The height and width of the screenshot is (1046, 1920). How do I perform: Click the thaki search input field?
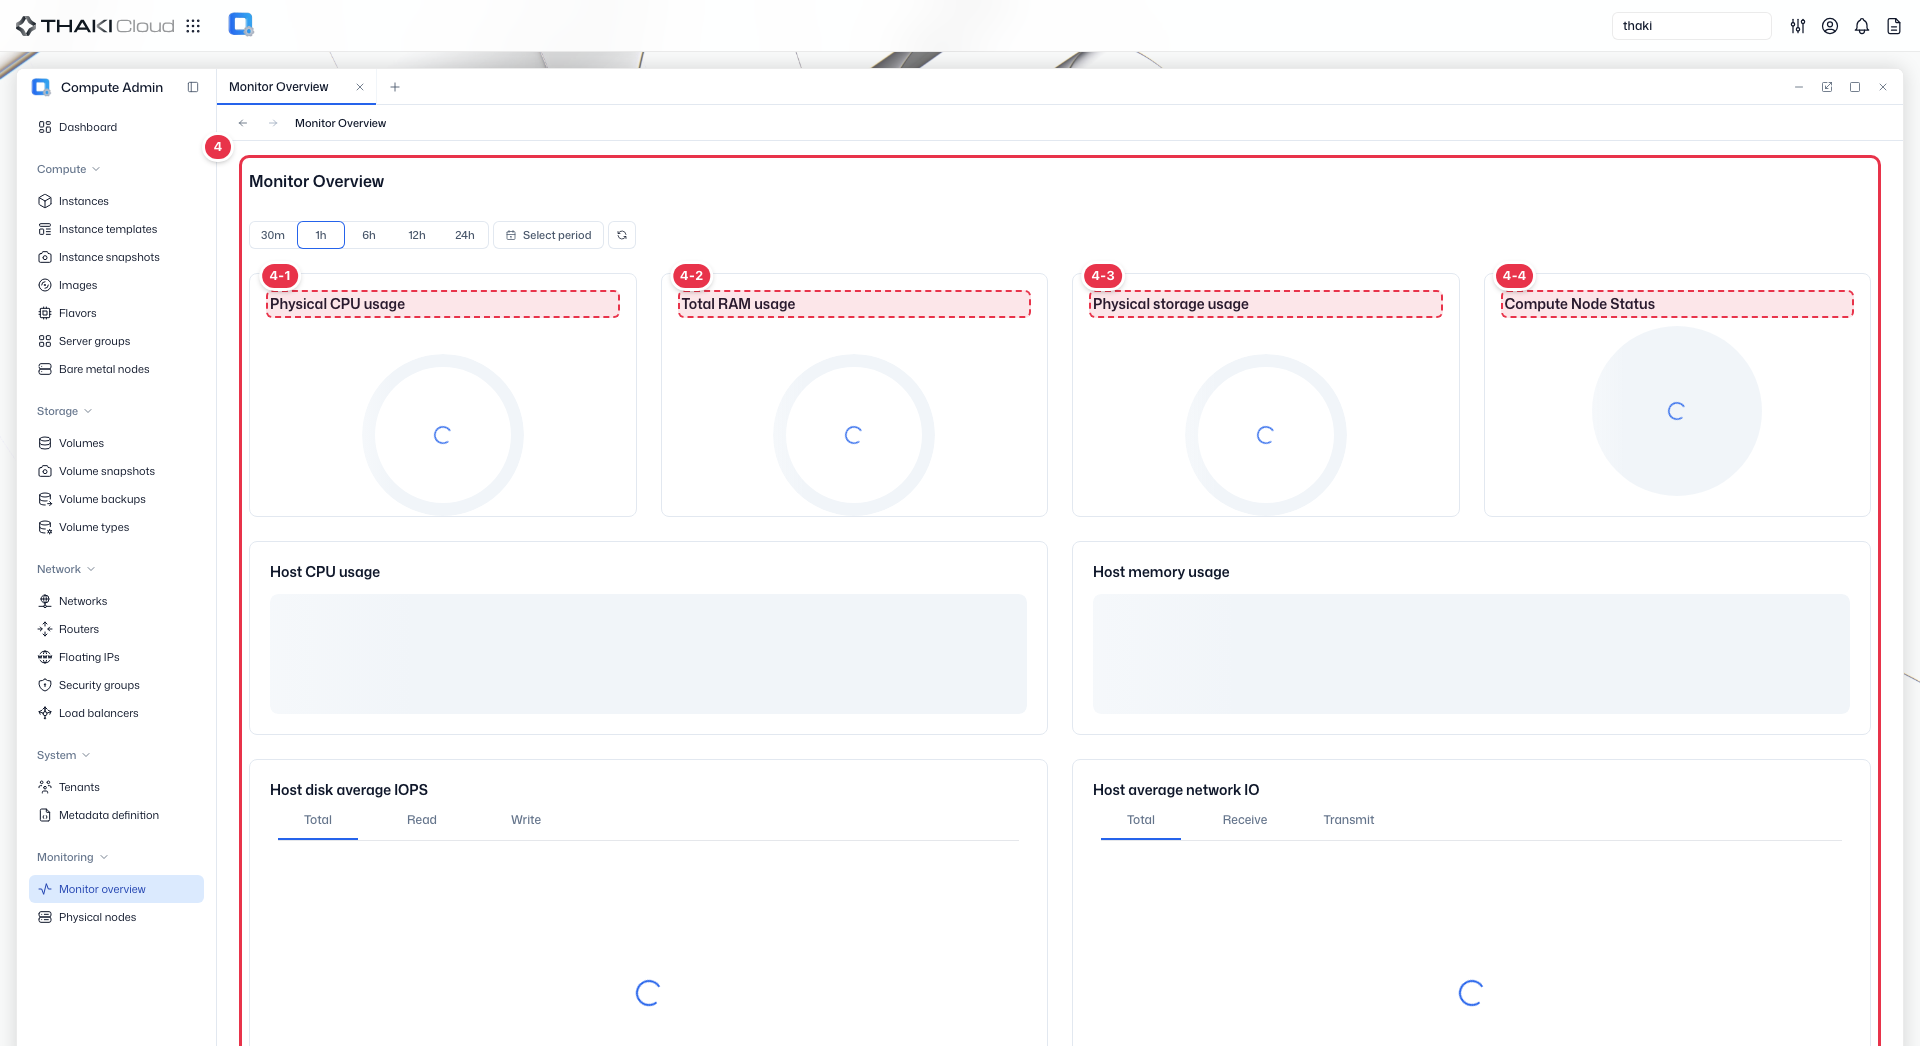[x=1692, y=26]
